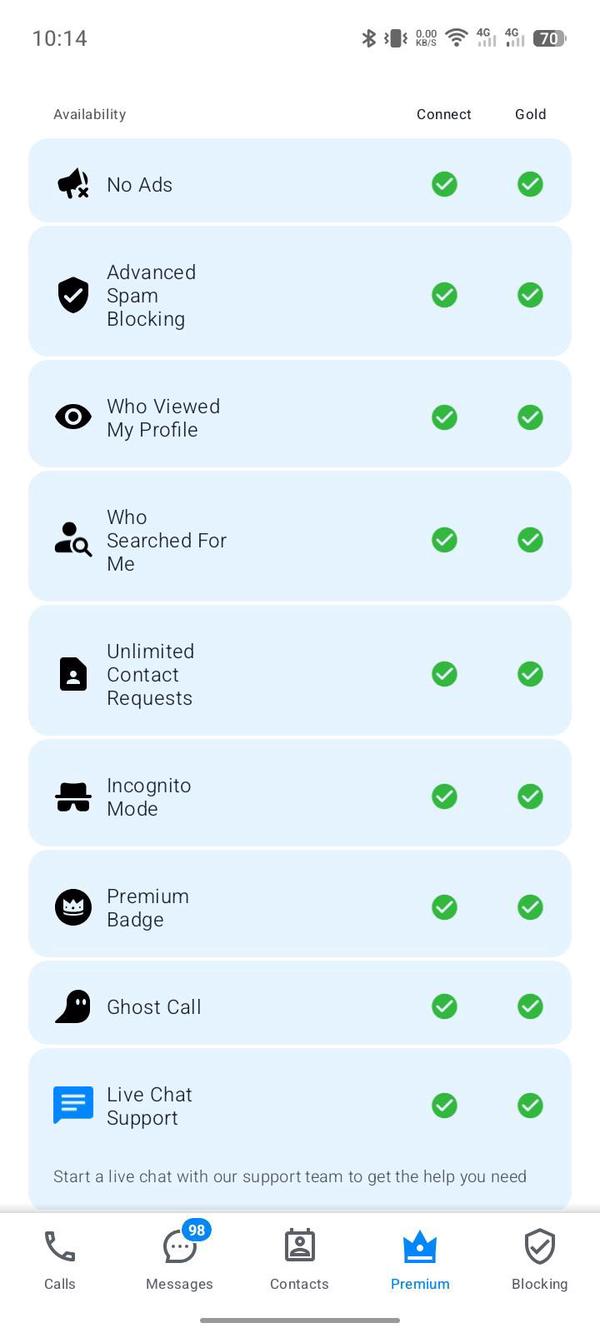Tap the Who Viewed My Profile eye icon
The image size is (600, 1333).
(73, 417)
